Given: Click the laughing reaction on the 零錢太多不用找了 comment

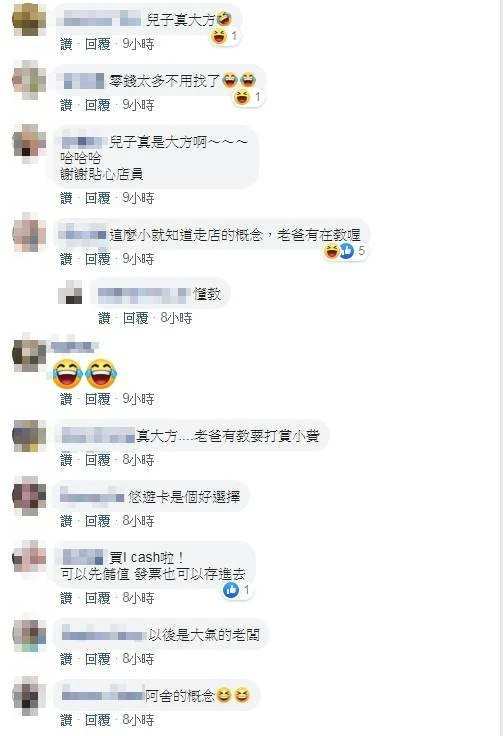Looking at the screenshot, I should click(x=242, y=97).
